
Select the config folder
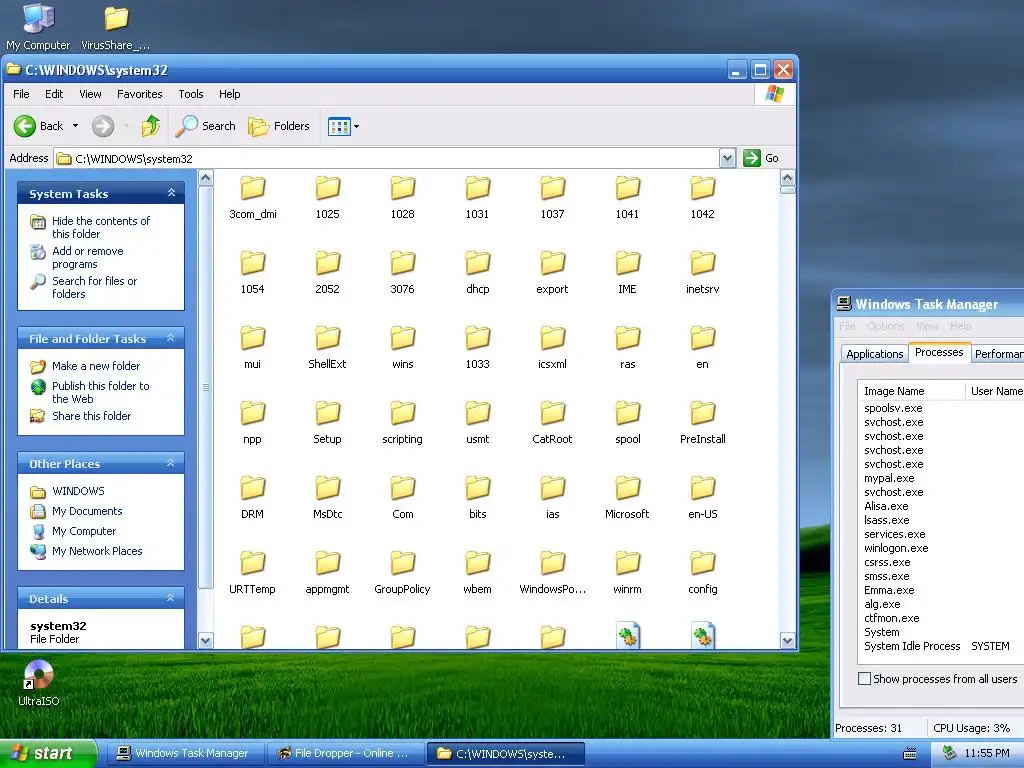[x=702, y=572]
